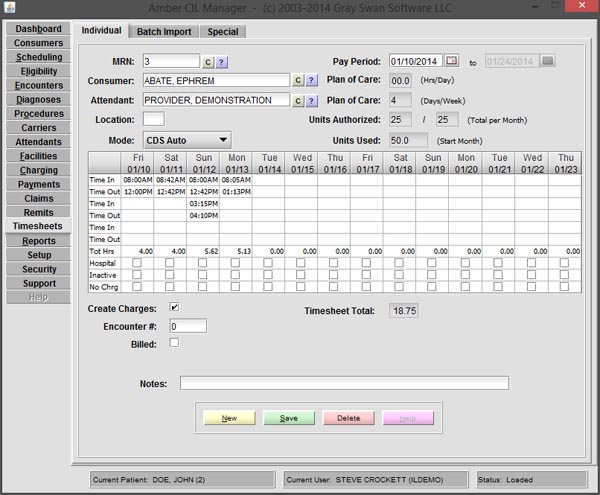Check the Billed checkbox
Image resolution: width=600 pixels, height=495 pixels.
pos(174,343)
